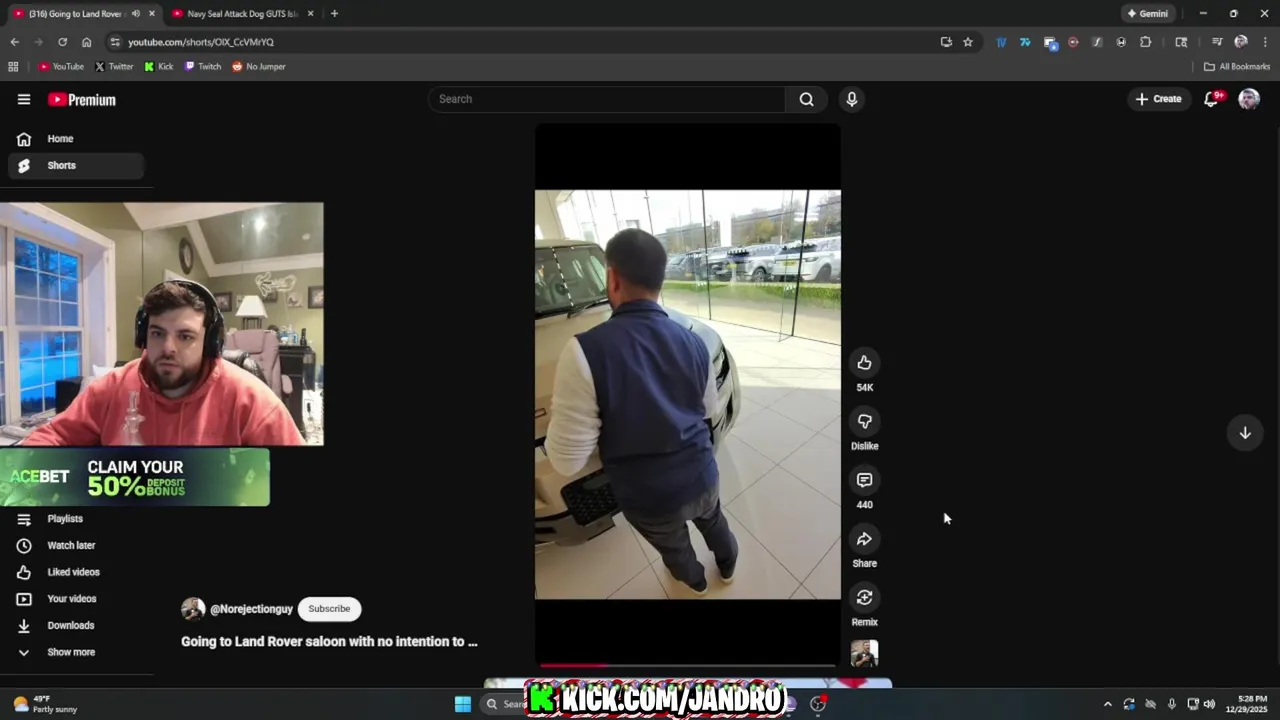Open the sound source thumbnail below Remix
1280x720 pixels.
[x=865, y=654]
